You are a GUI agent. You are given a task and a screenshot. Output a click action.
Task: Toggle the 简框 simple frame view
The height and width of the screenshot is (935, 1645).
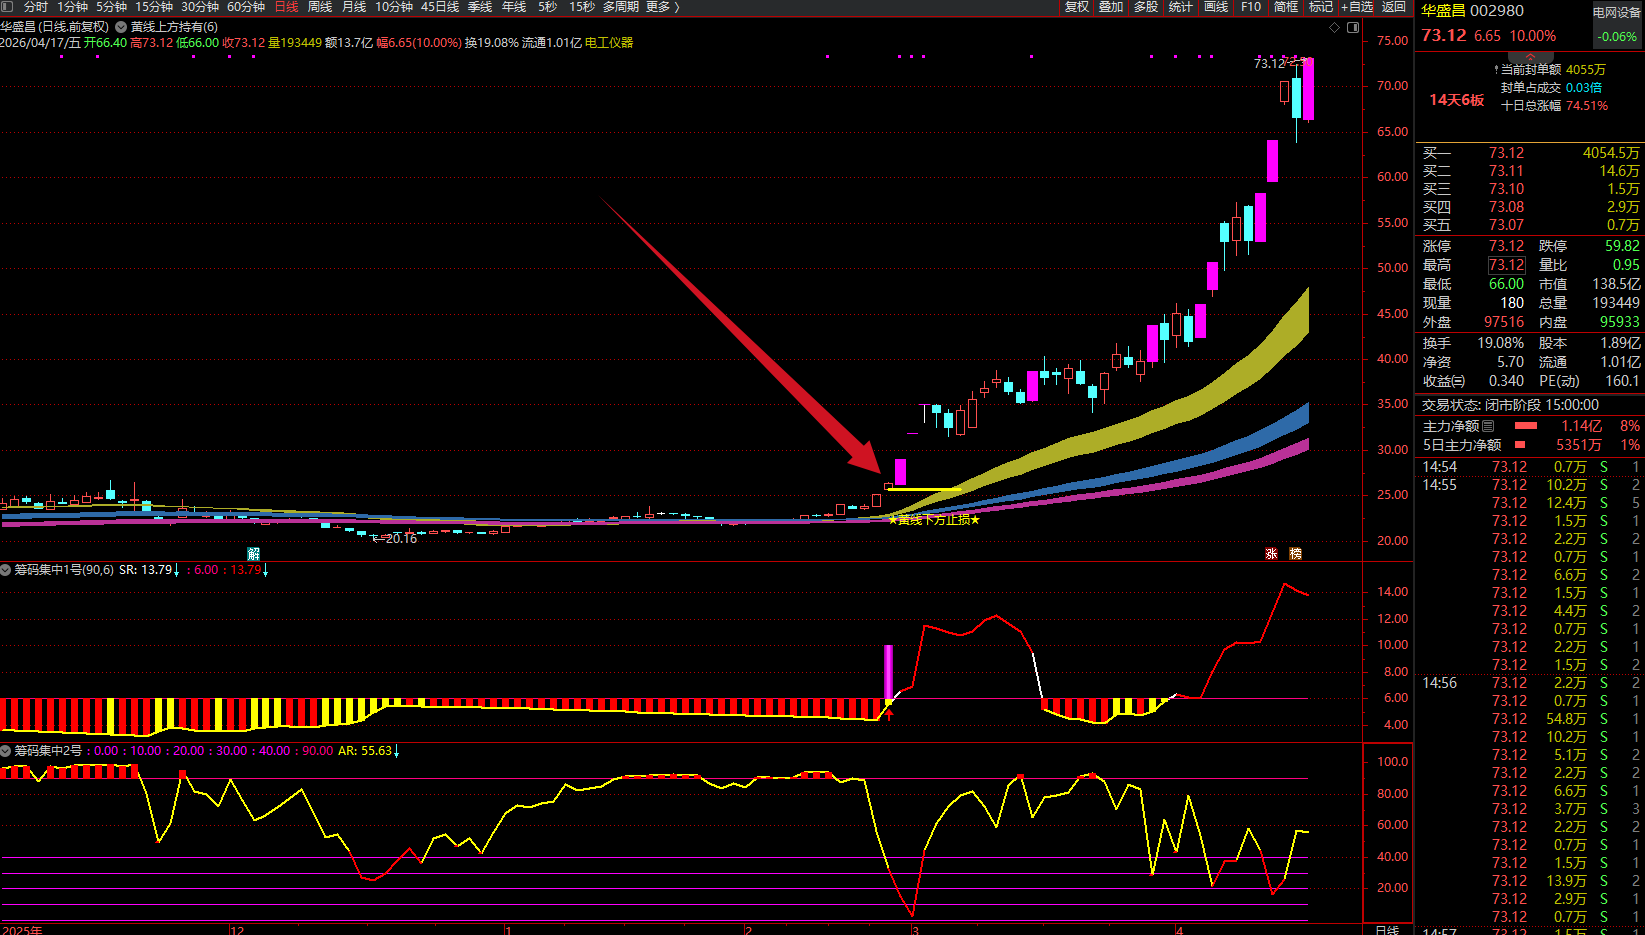click(1286, 7)
